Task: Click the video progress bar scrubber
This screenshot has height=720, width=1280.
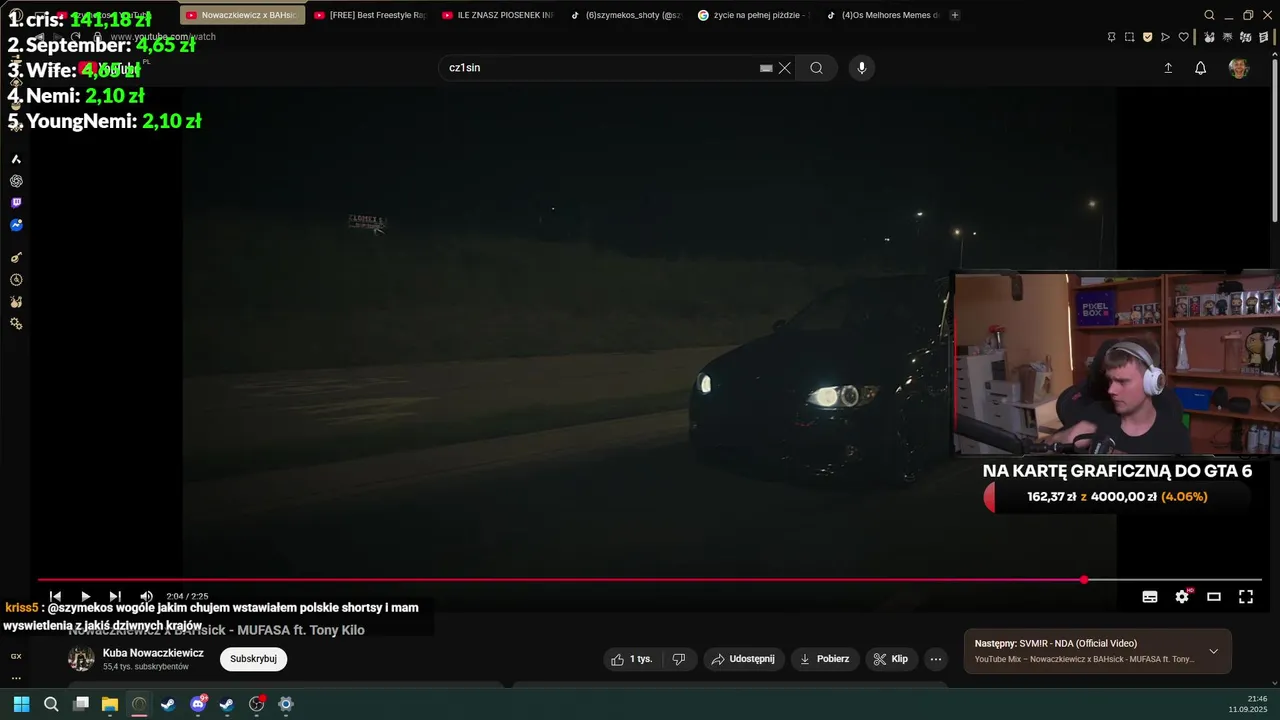Action: [1084, 580]
